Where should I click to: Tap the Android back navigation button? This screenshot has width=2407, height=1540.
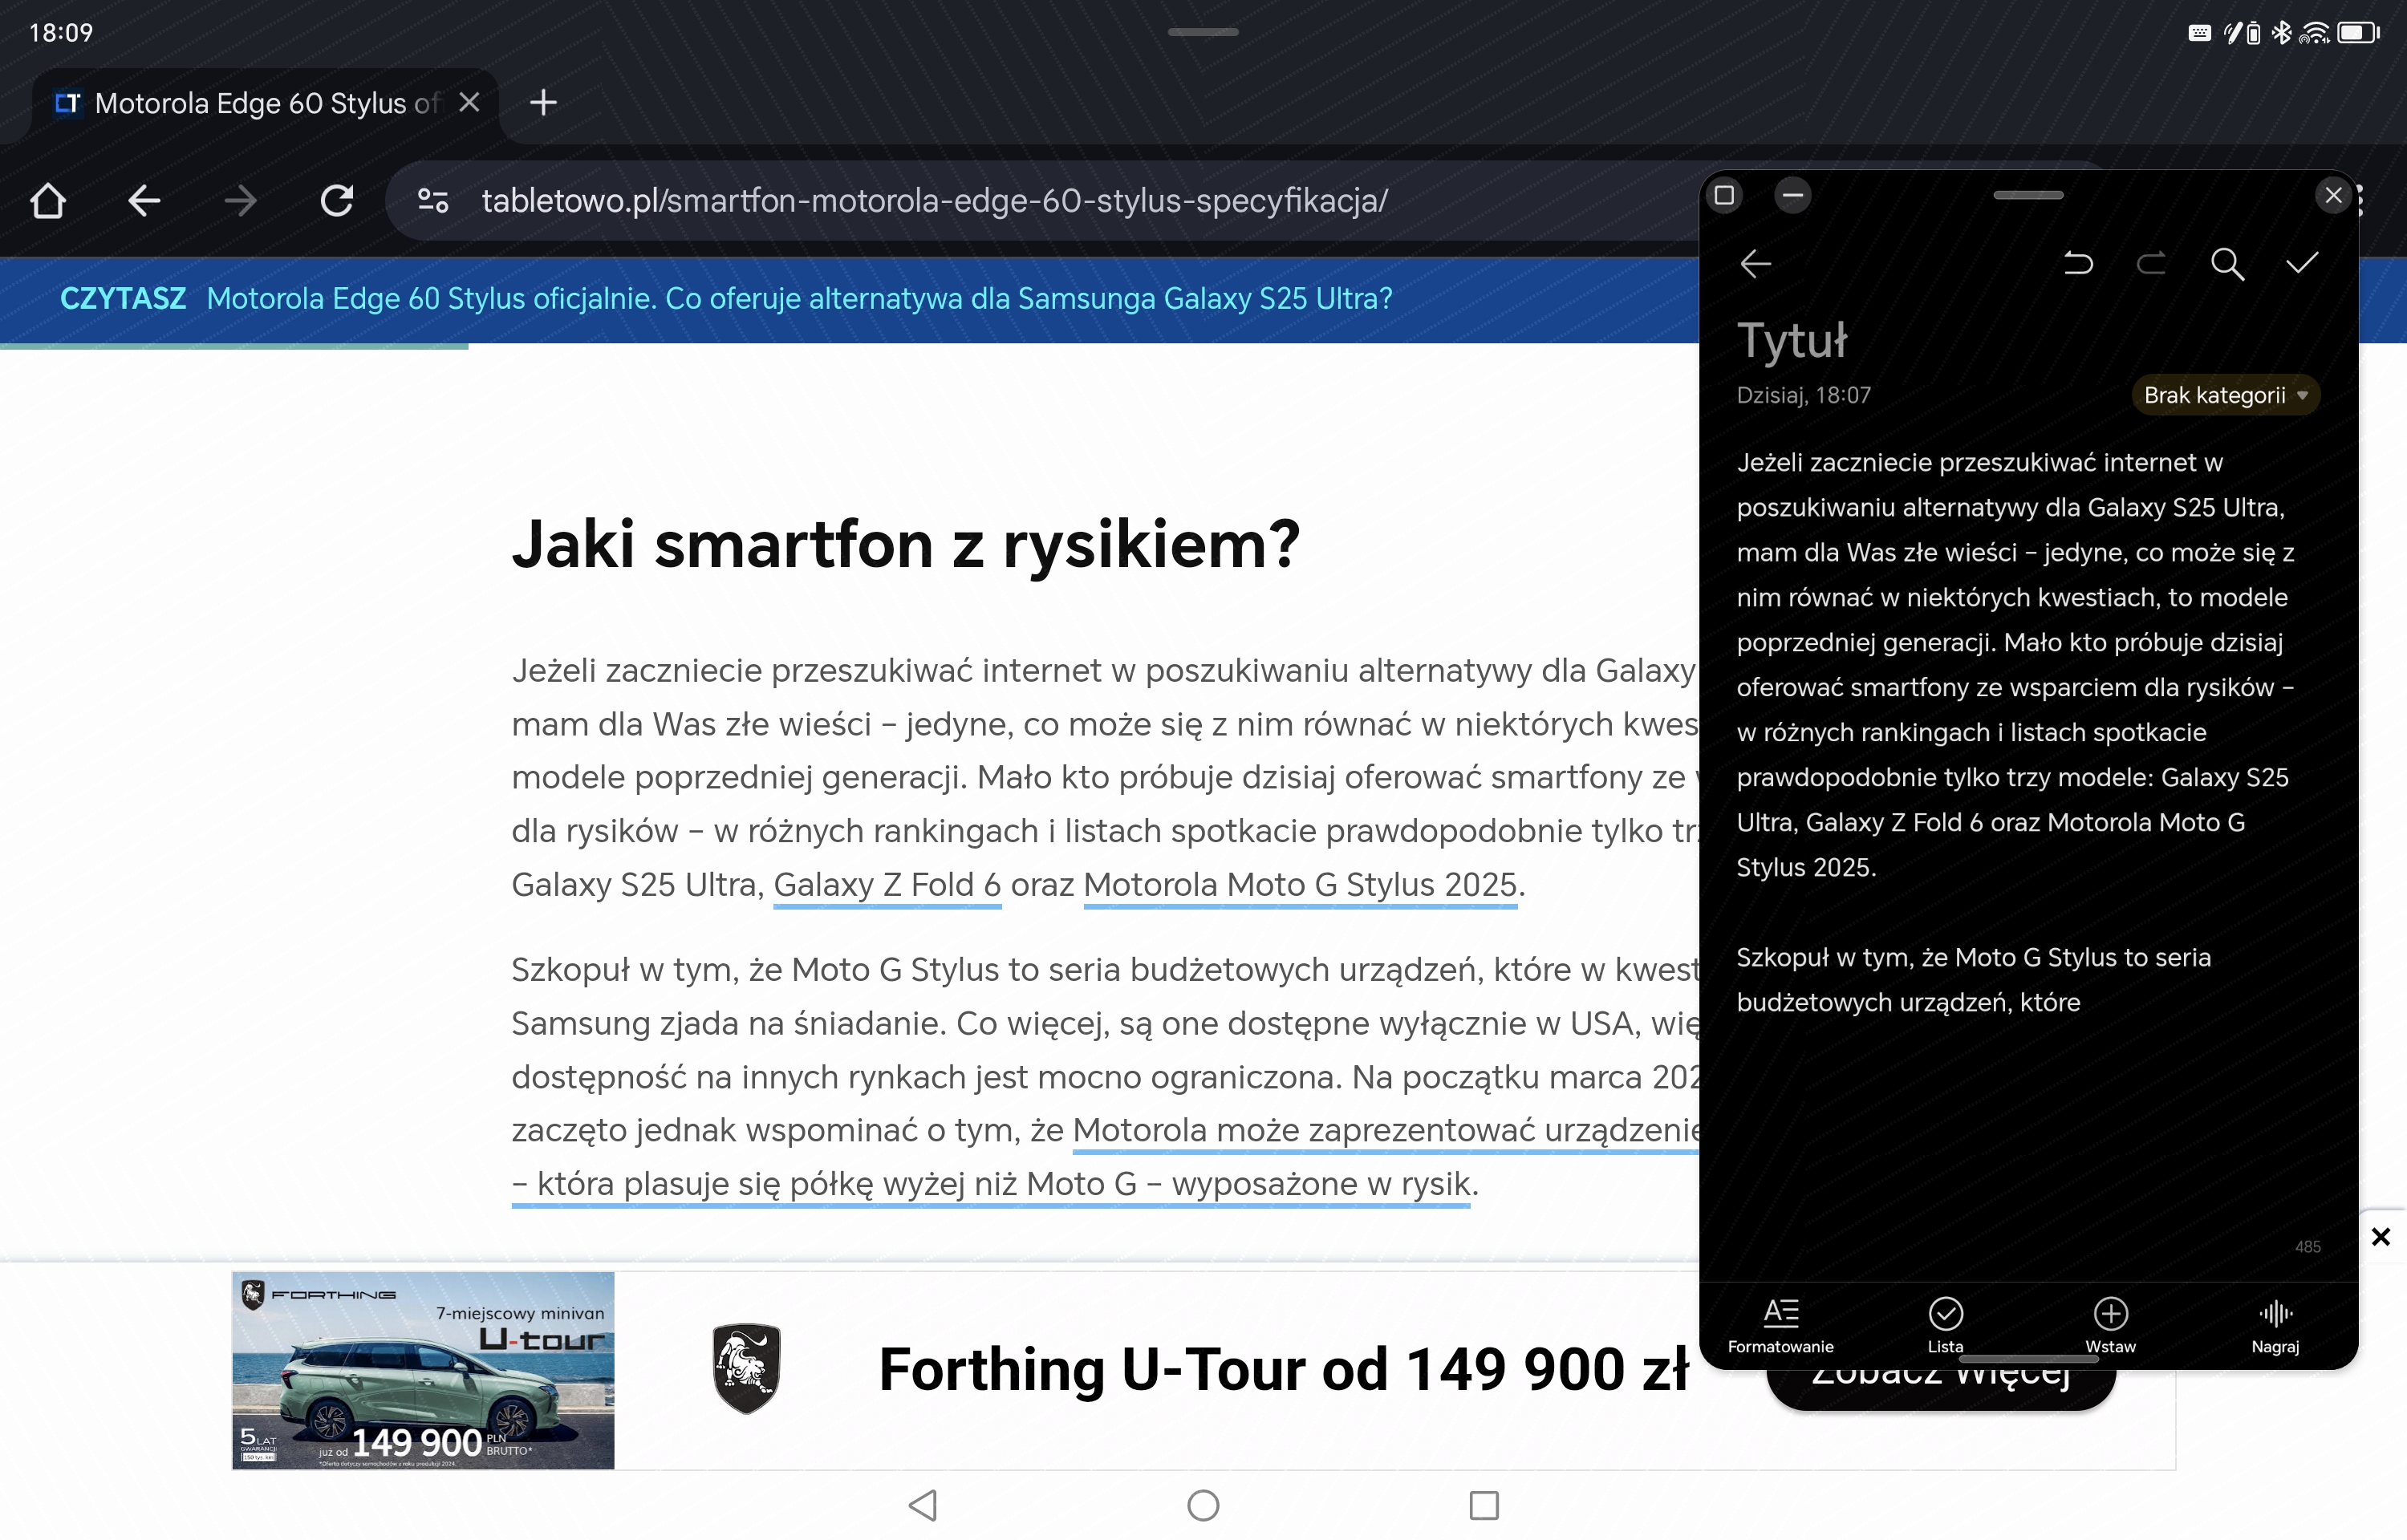[922, 1505]
